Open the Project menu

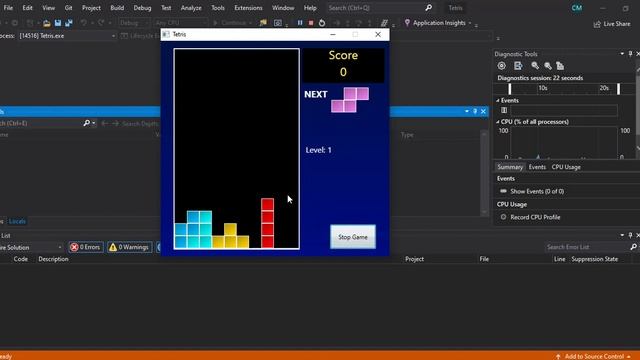(91, 8)
